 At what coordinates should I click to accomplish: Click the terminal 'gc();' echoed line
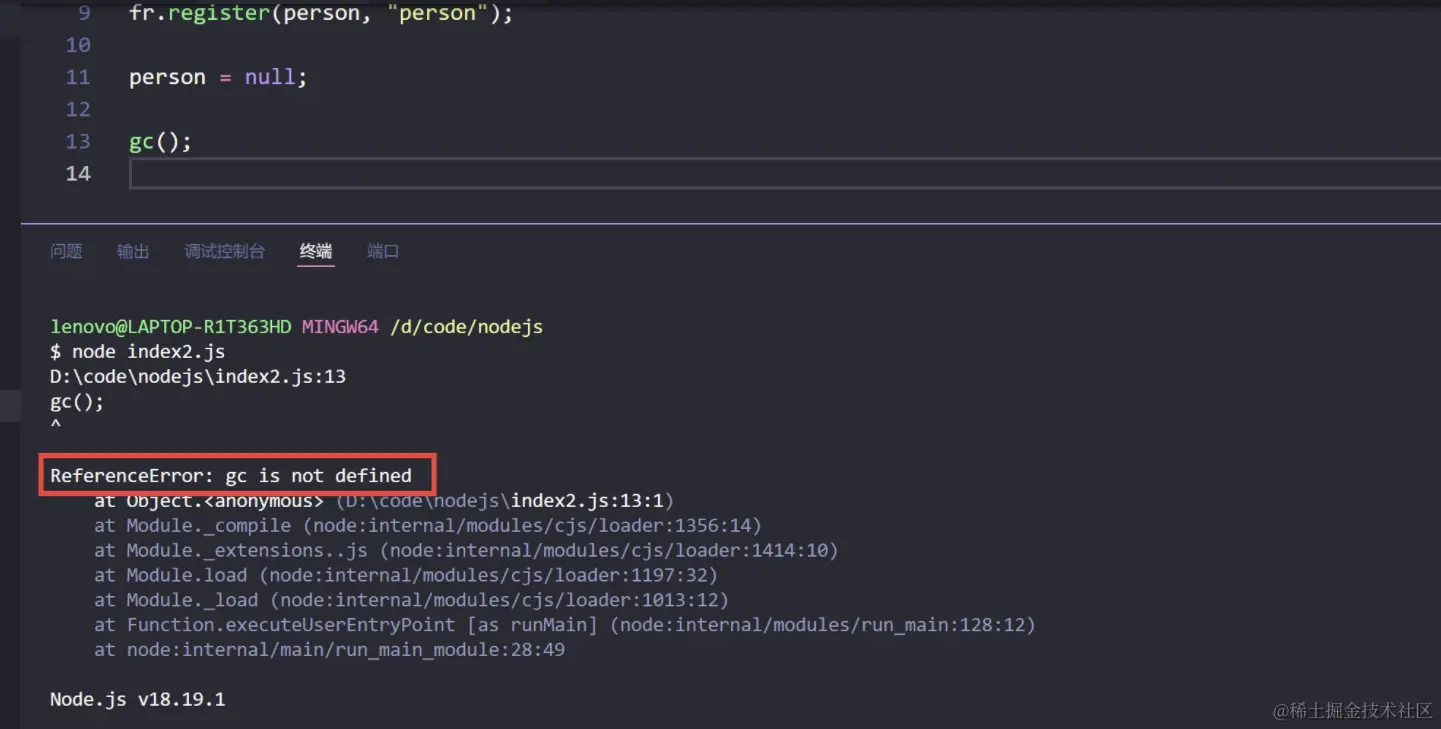click(77, 401)
